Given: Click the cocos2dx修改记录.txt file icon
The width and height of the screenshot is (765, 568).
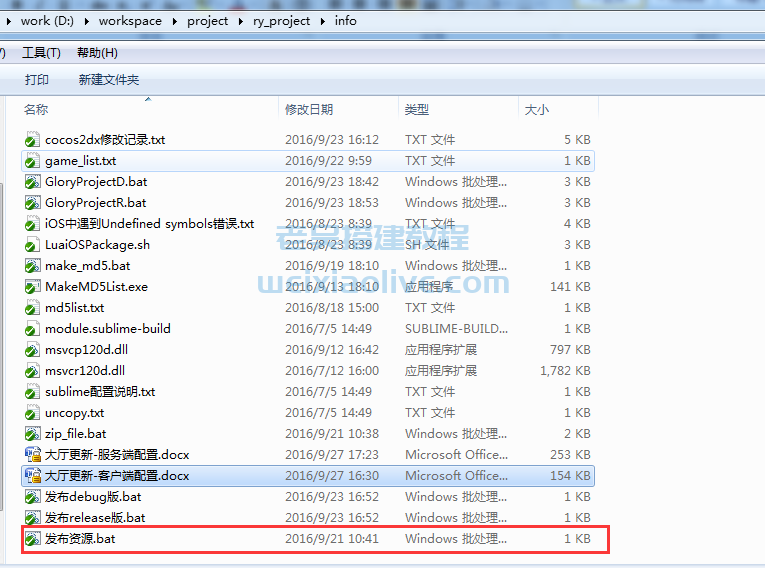Looking at the screenshot, I should click(x=32, y=140).
